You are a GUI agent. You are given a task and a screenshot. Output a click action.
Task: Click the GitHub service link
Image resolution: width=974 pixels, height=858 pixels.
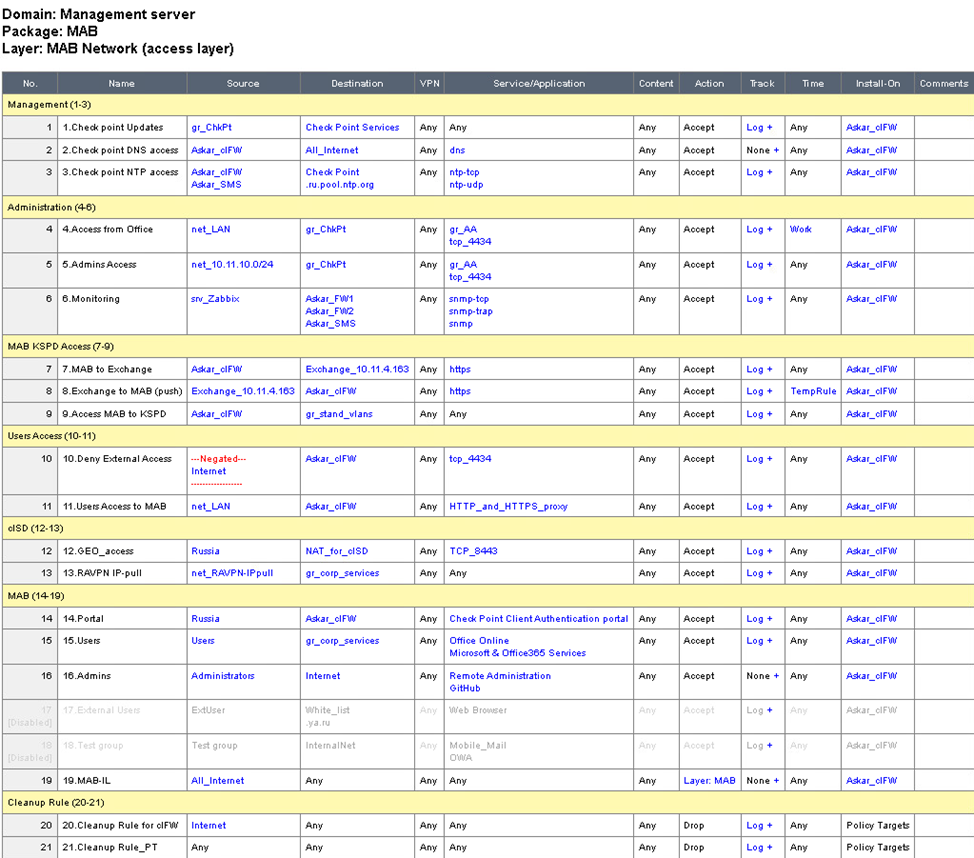pyautogui.click(x=465, y=688)
